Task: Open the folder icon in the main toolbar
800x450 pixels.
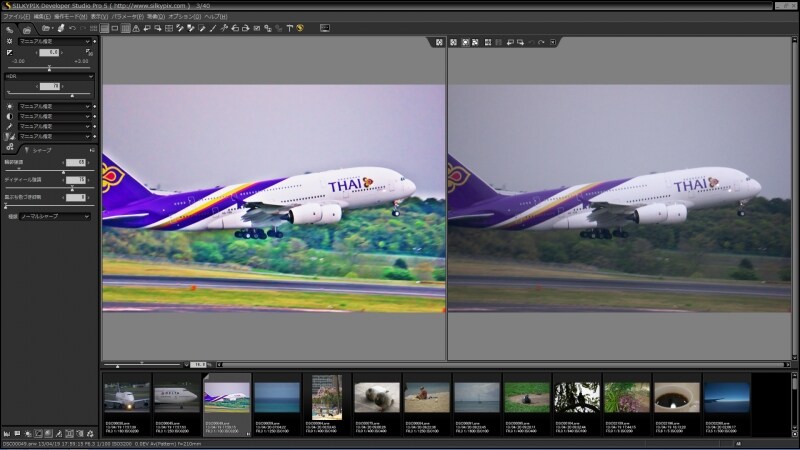Action: tap(46, 28)
